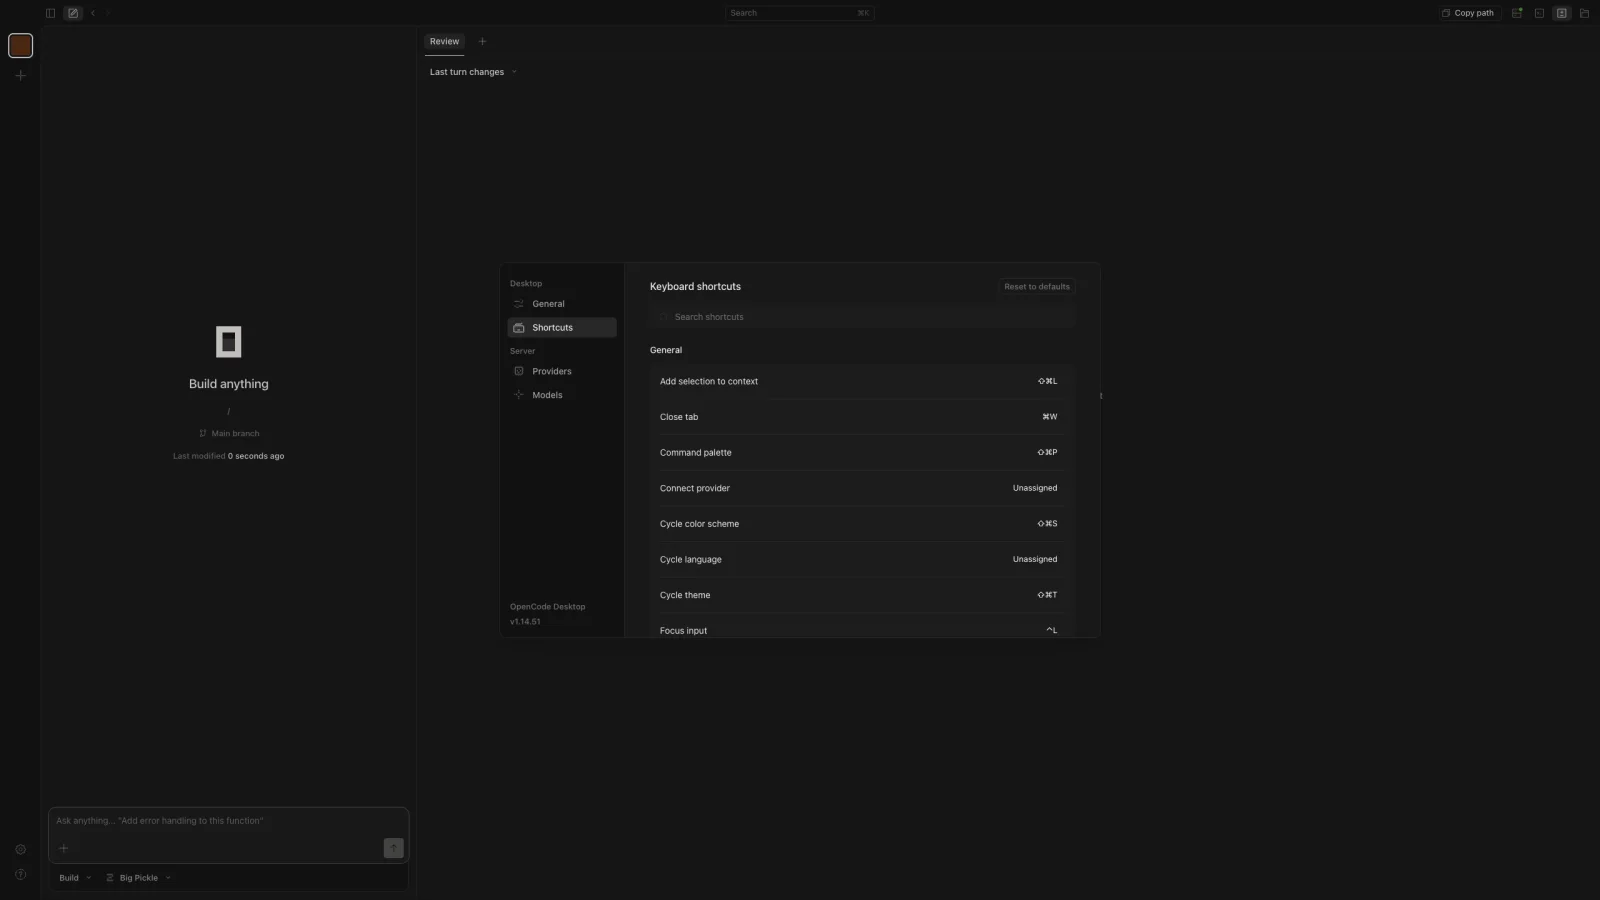This screenshot has width=1600, height=900.
Task: Go back with the left arrow
Action: point(93,13)
